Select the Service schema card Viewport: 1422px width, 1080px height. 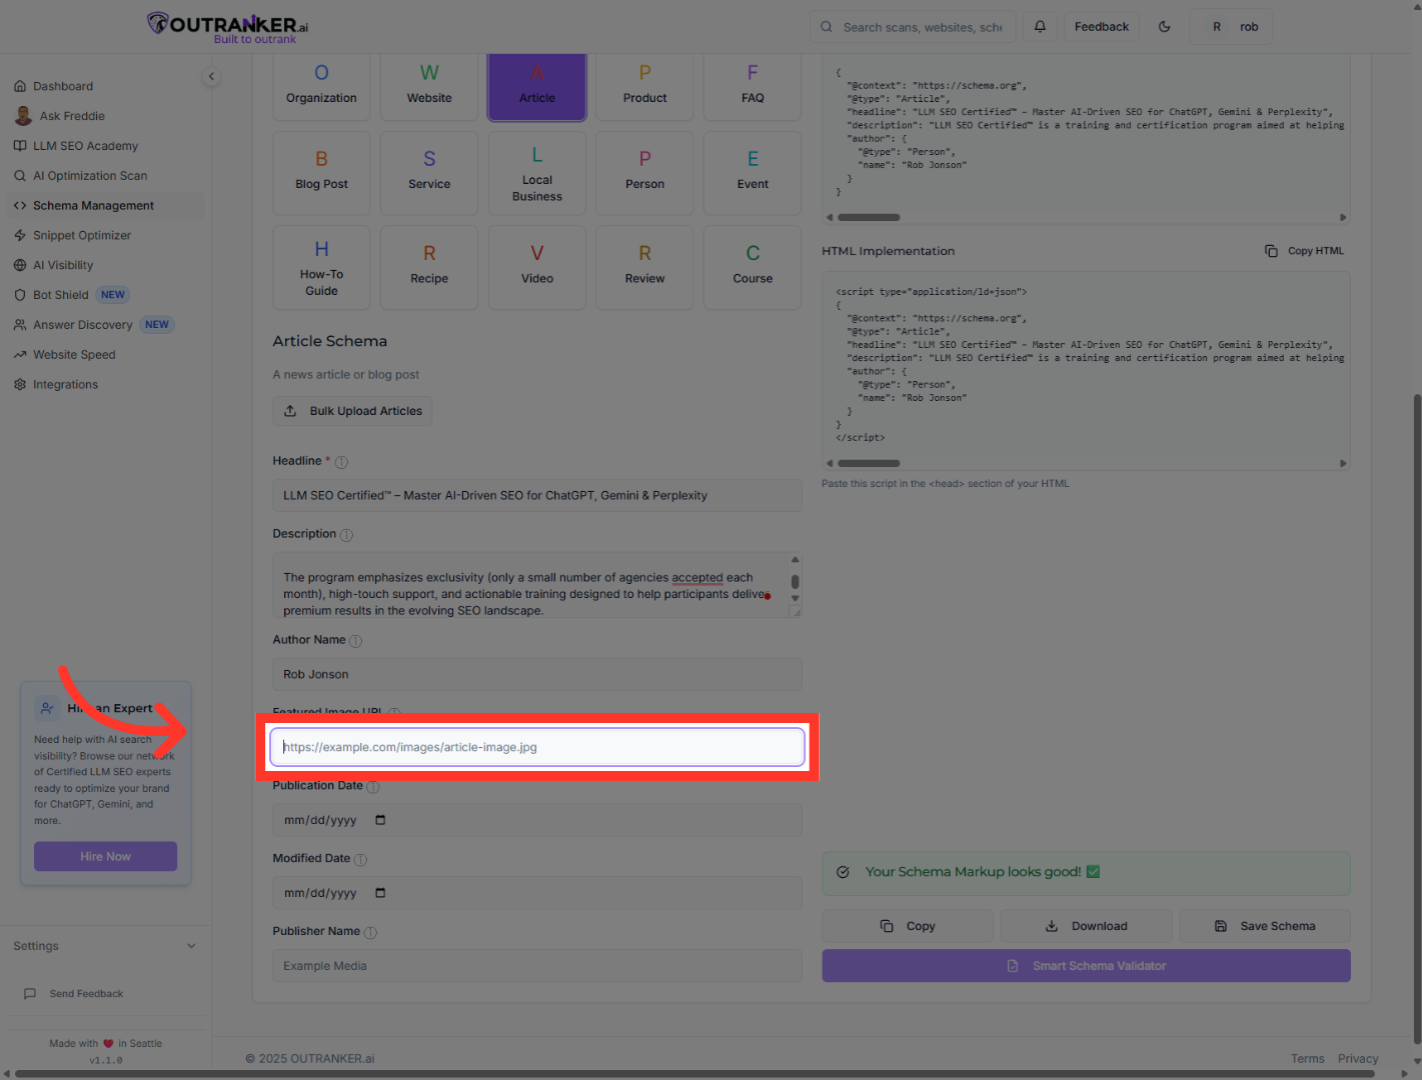pos(429,173)
